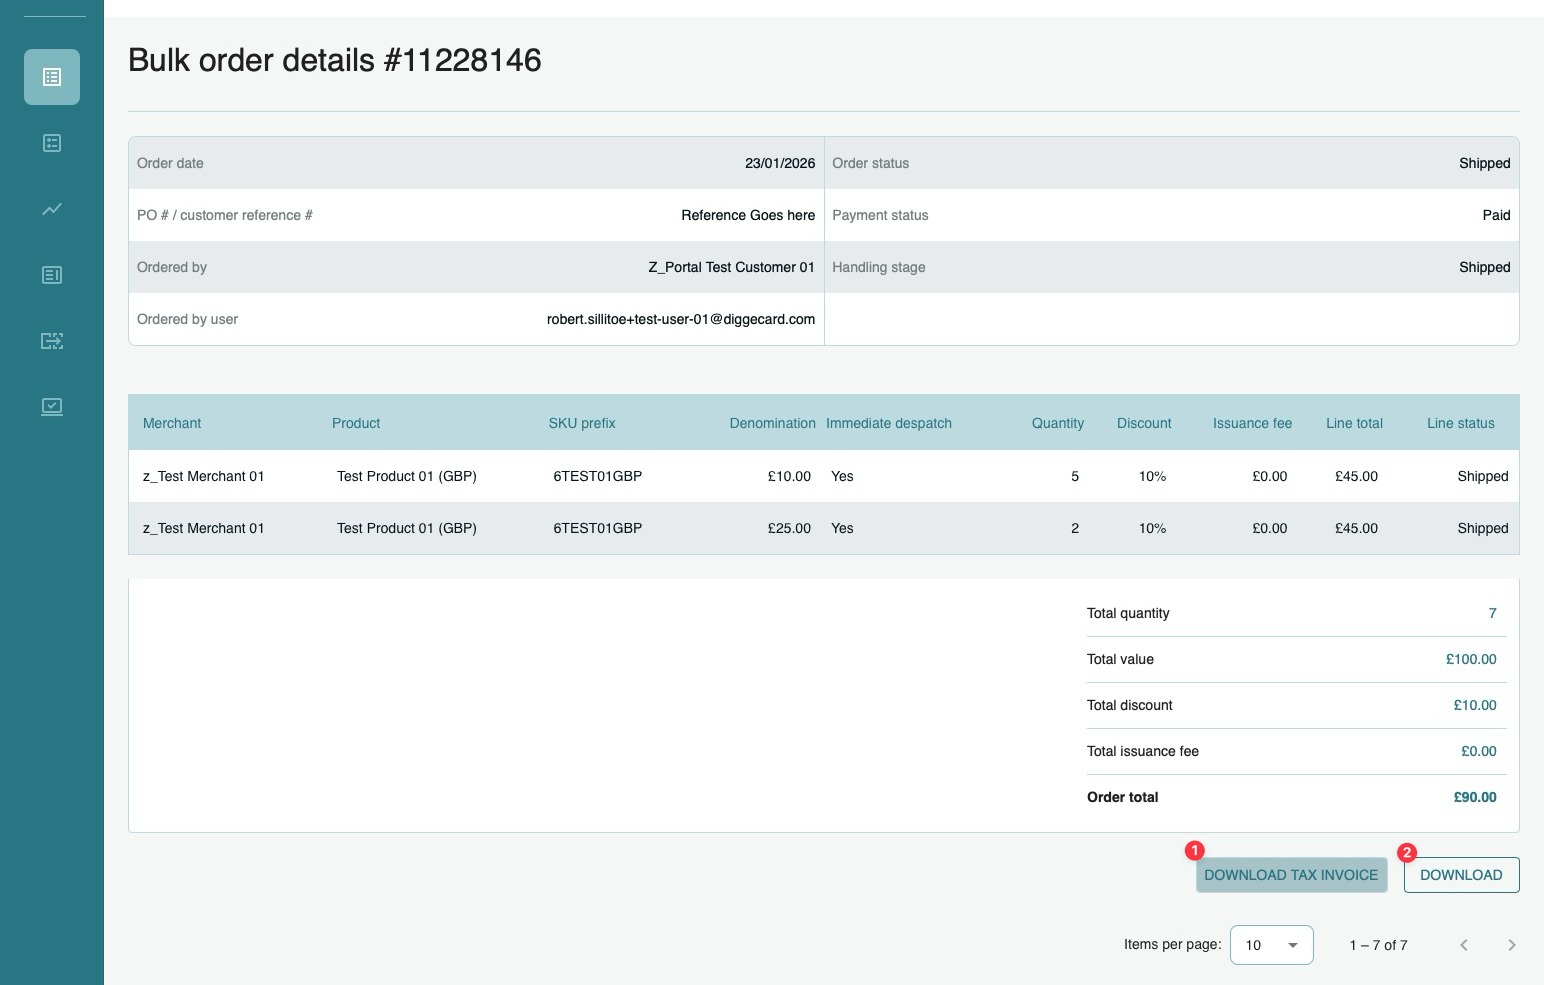Click Z_Portal Test Customer 01 value
The image size is (1544, 985).
[732, 267]
